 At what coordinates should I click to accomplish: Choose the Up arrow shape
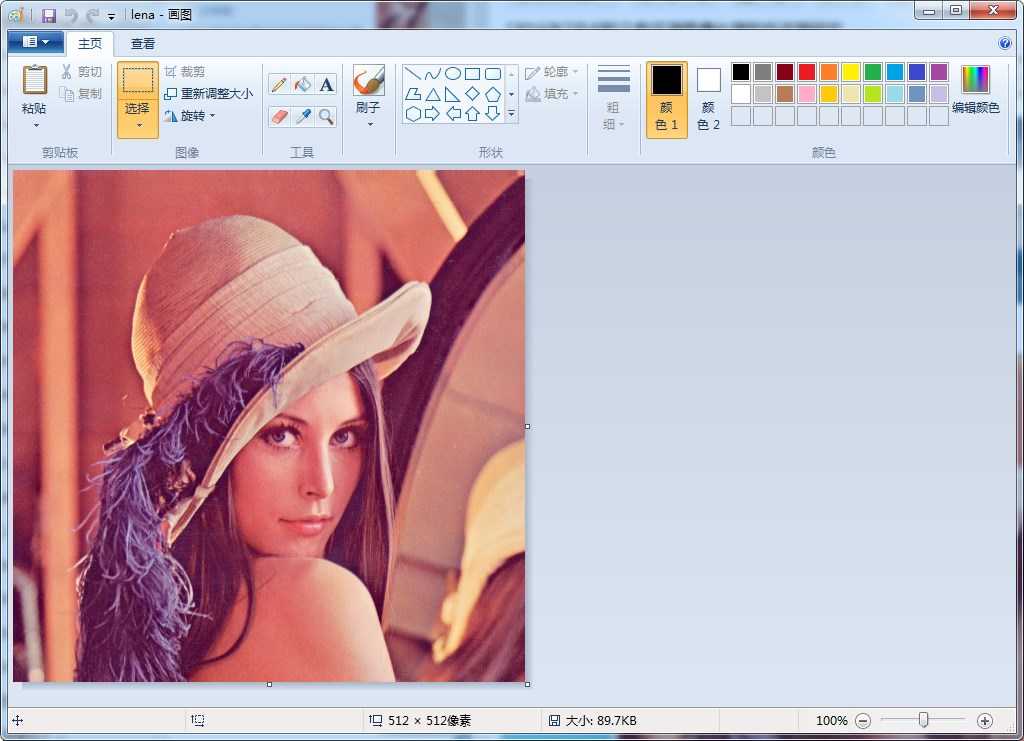tap(472, 114)
